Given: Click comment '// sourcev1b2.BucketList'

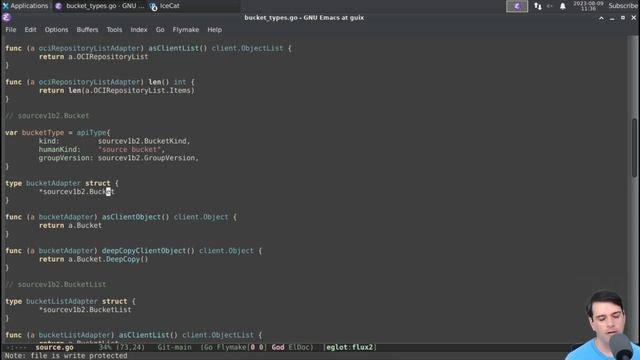Looking at the screenshot, I should pyautogui.click(x=56, y=284).
